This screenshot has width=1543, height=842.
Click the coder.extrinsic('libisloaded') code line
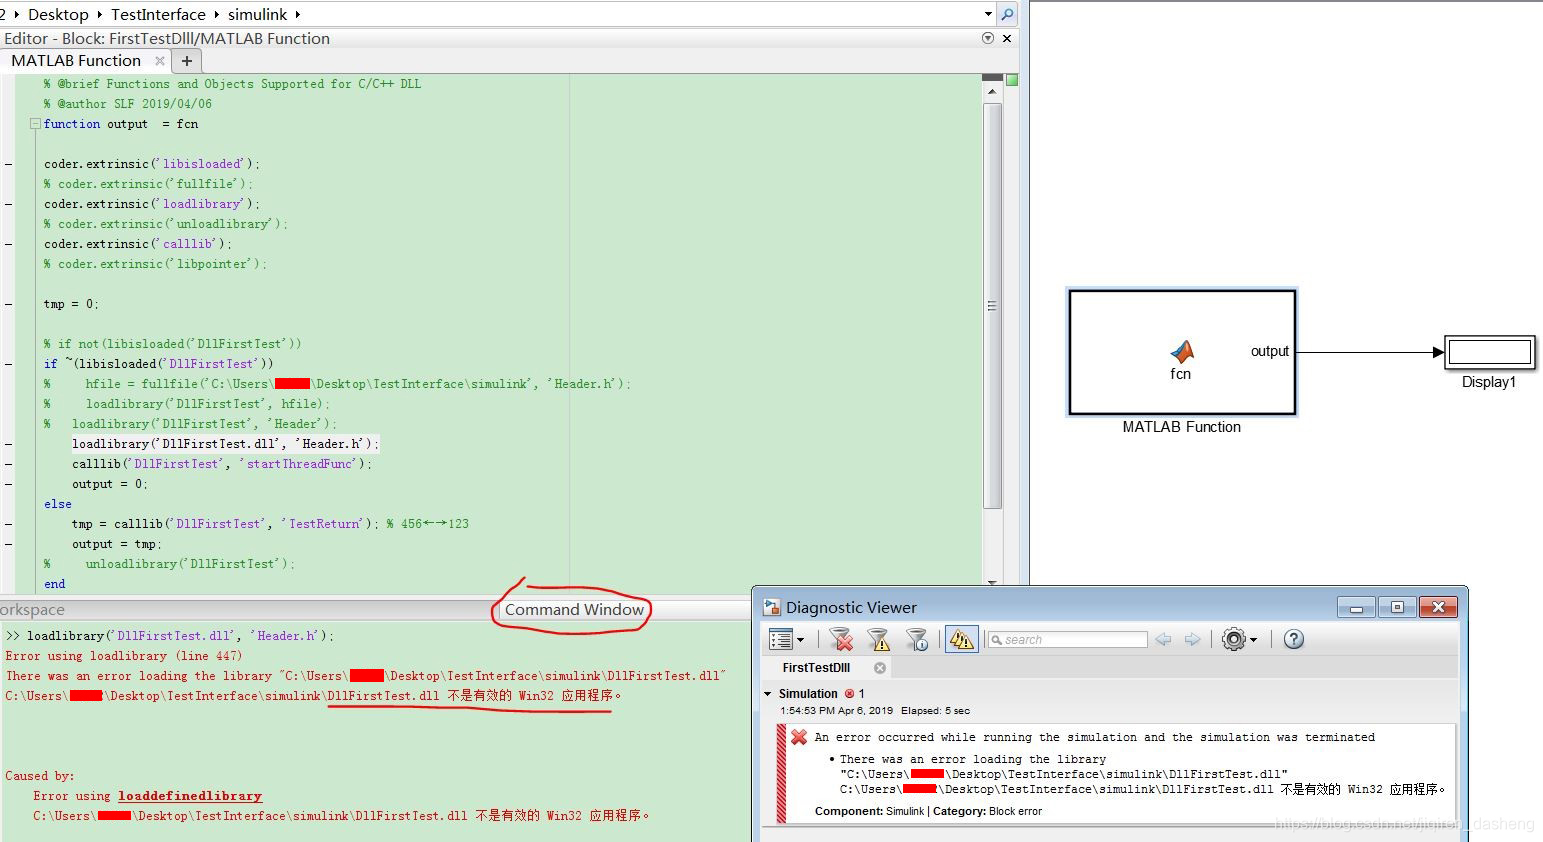tap(151, 164)
